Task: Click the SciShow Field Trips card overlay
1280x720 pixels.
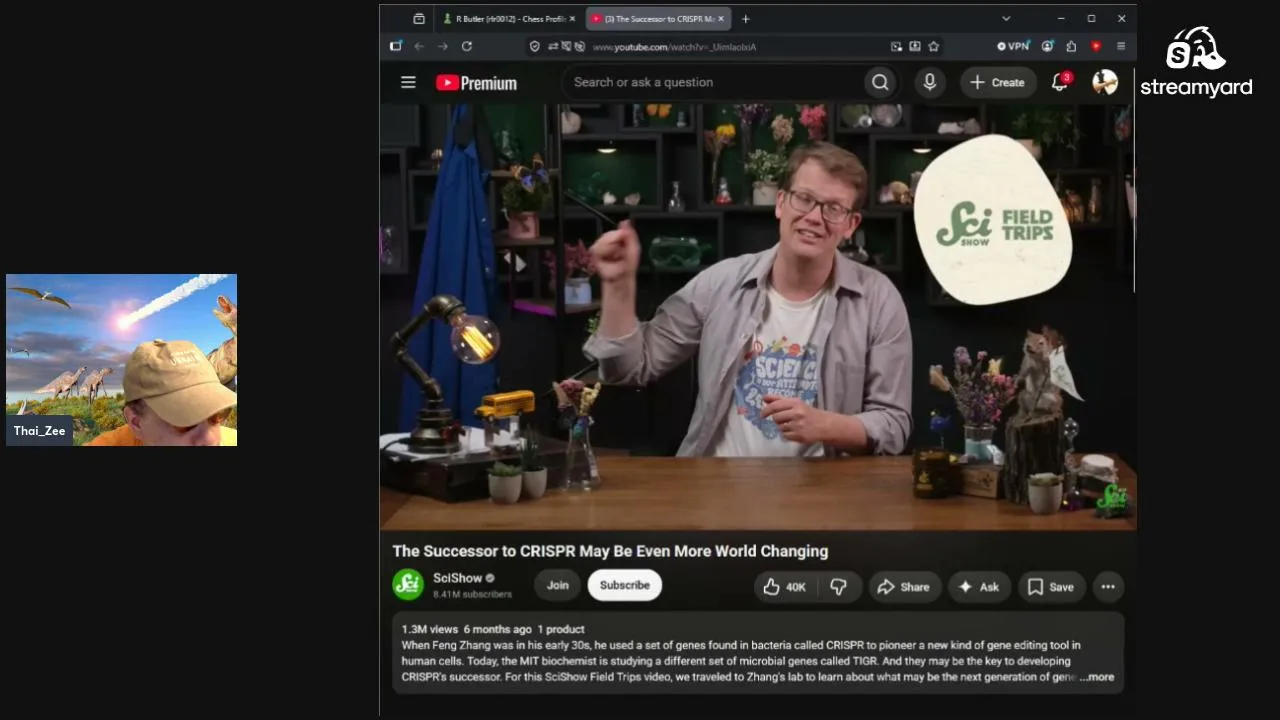Action: 992,220
